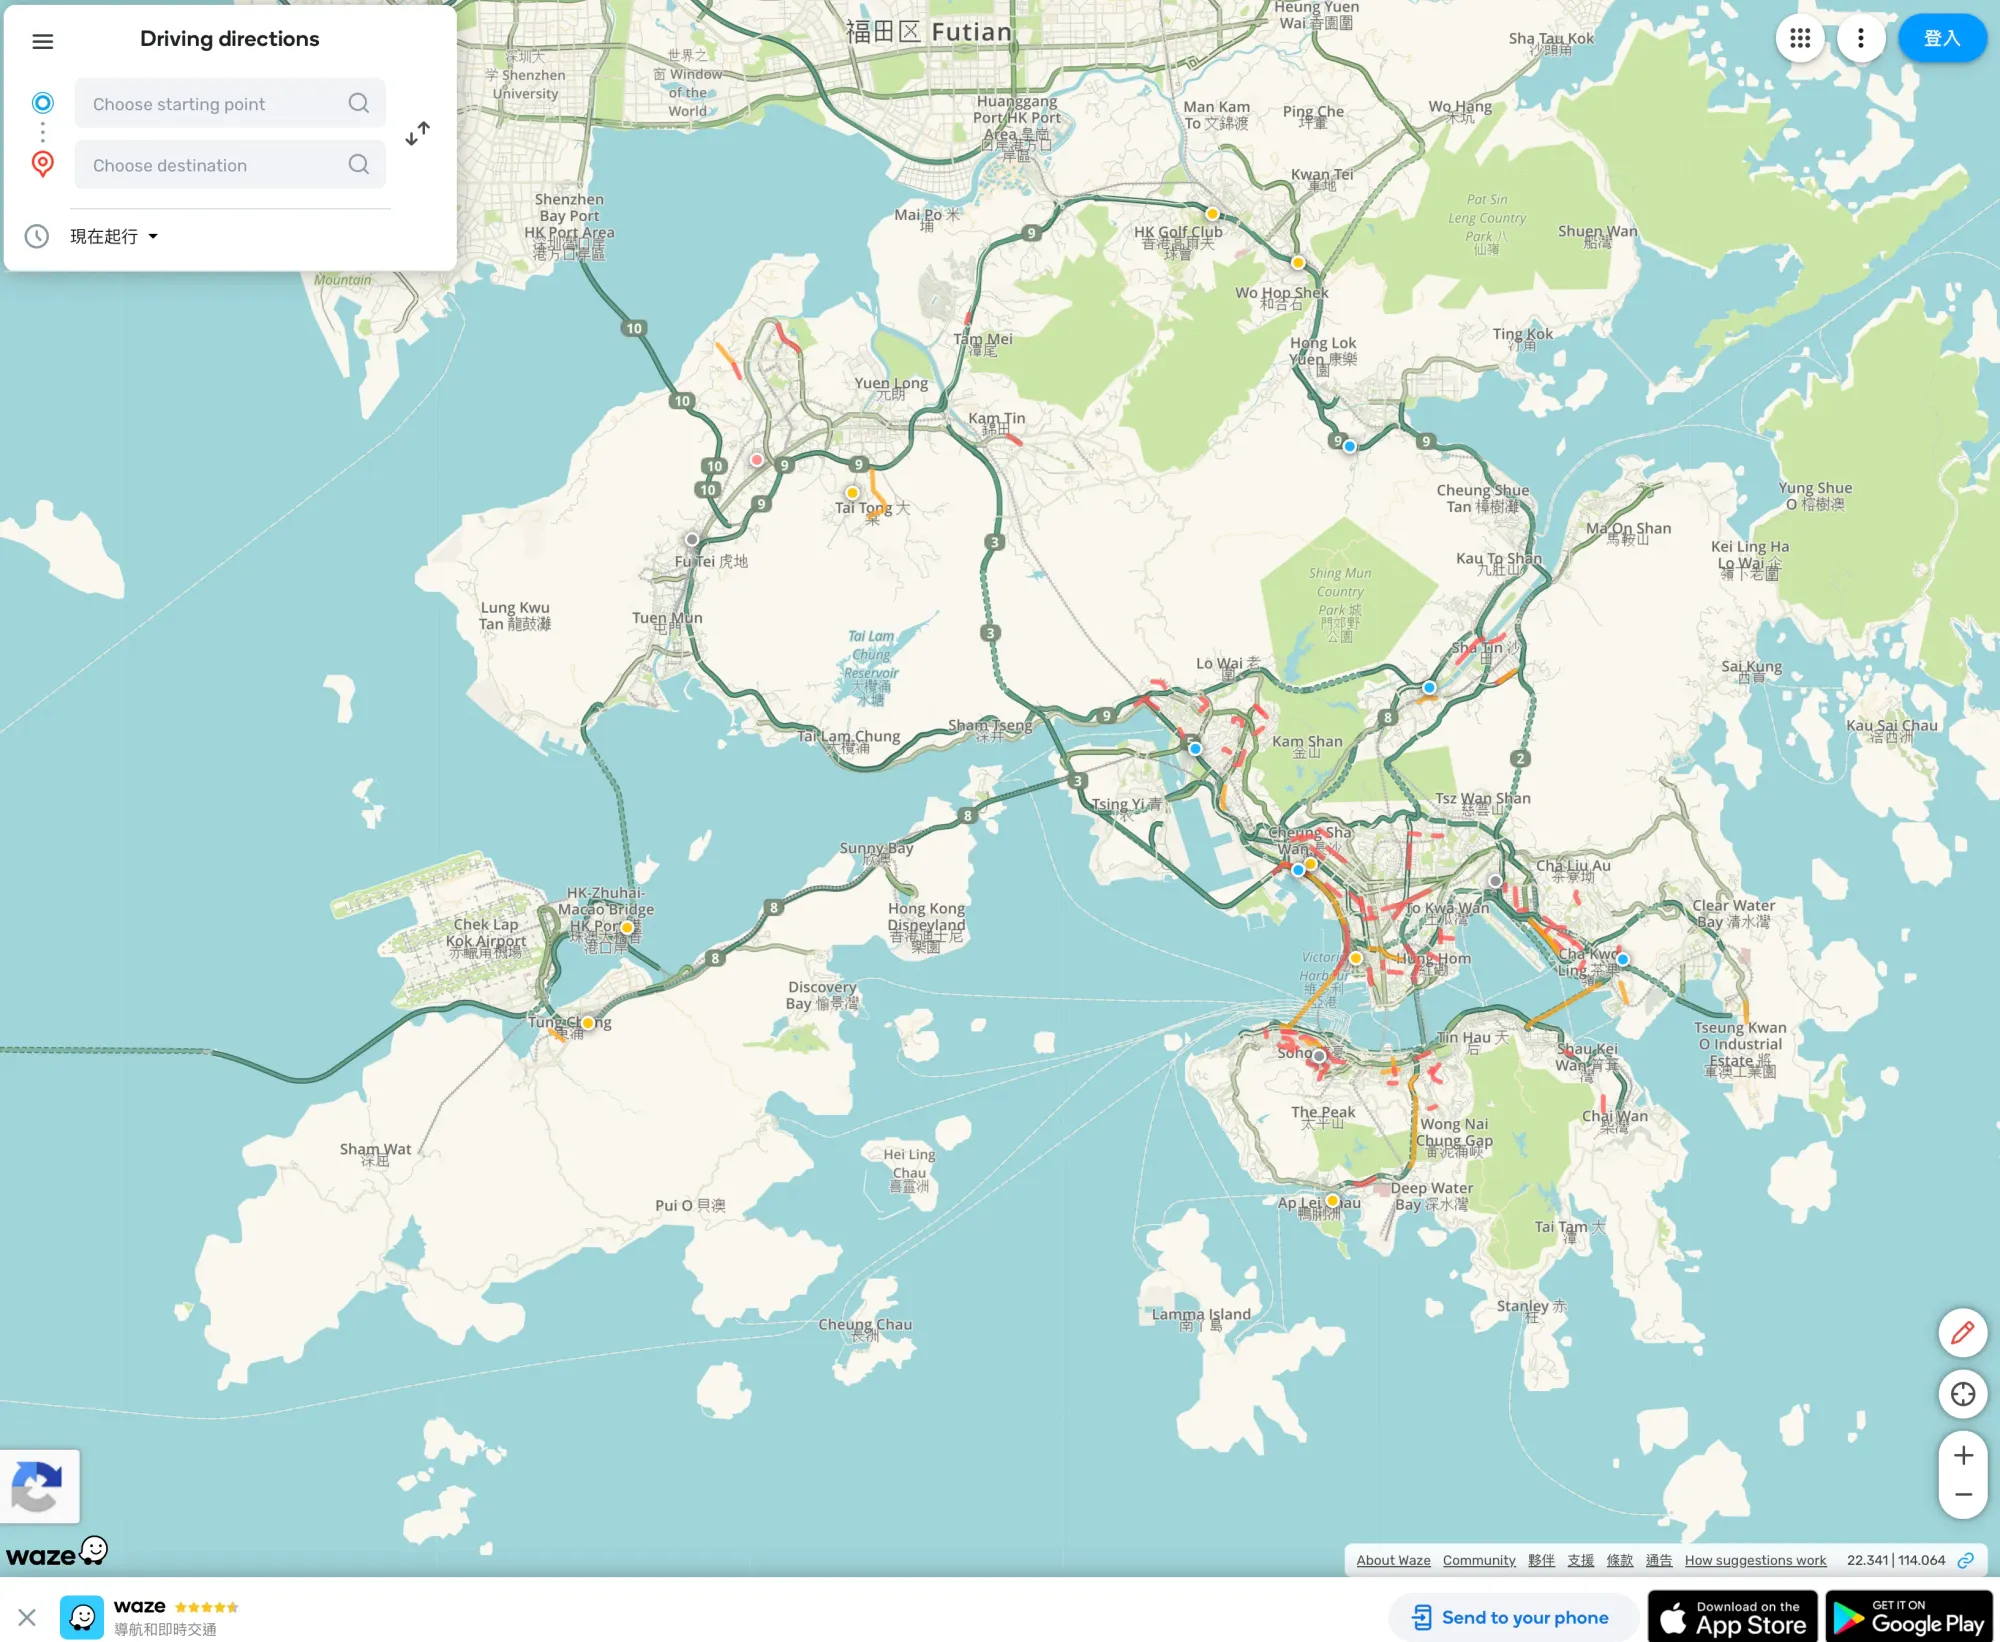Click the traffic alert marker near Tai Tong
This screenshot has width=2000, height=1642.
pyautogui.click(x=852, y=492)
